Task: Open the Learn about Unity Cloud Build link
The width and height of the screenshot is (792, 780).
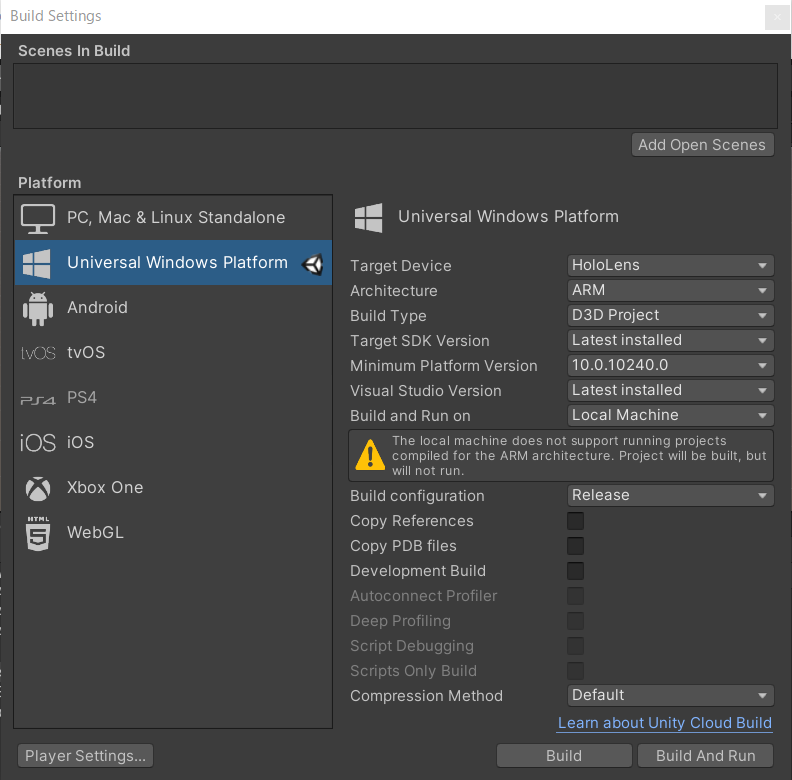Action: (x=665, y=723)
